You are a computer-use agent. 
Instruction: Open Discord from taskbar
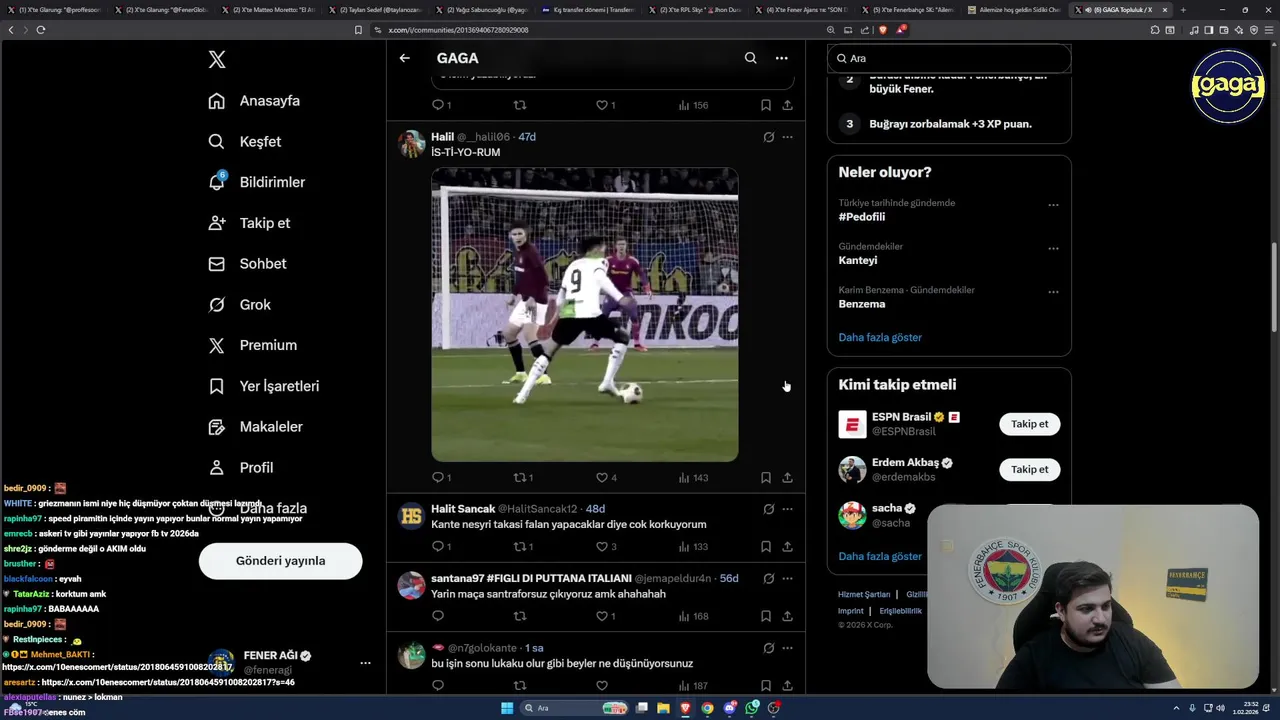point(730,708)
